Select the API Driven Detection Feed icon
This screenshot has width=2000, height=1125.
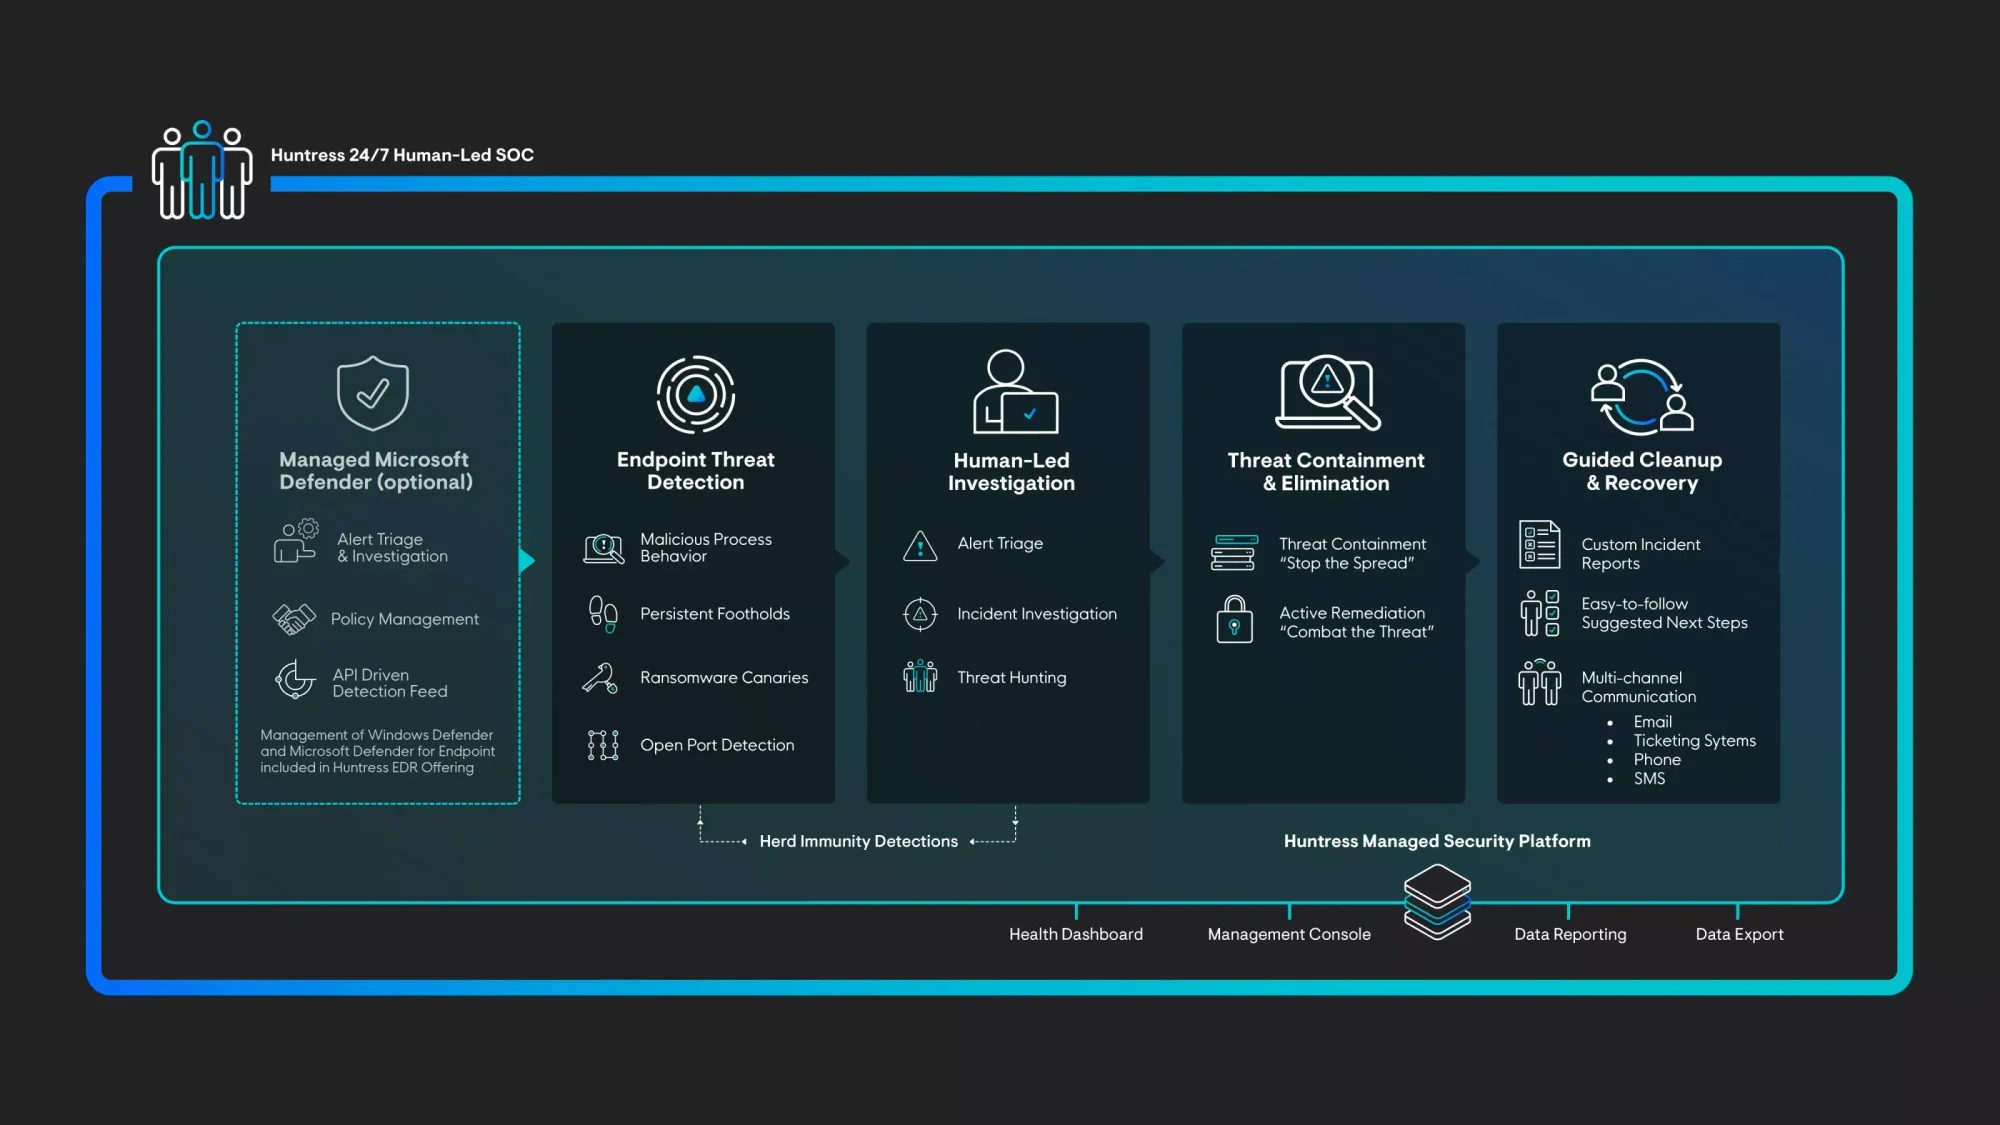(x=294, y=681)
